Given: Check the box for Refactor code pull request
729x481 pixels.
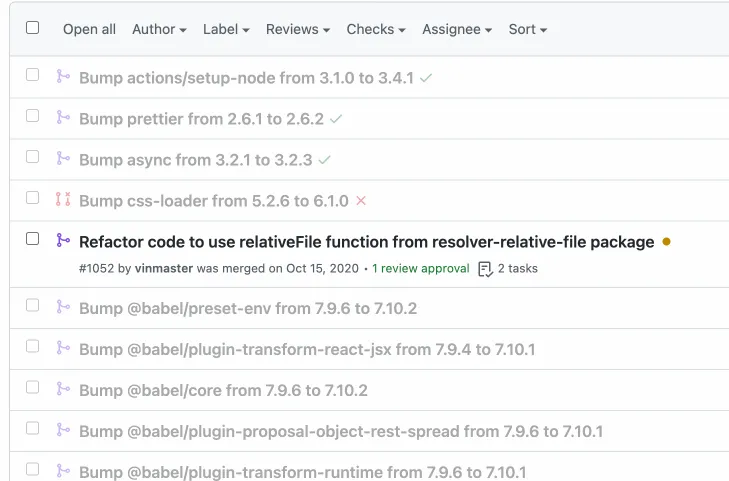Looking at the screenshot, I should 32,239.
